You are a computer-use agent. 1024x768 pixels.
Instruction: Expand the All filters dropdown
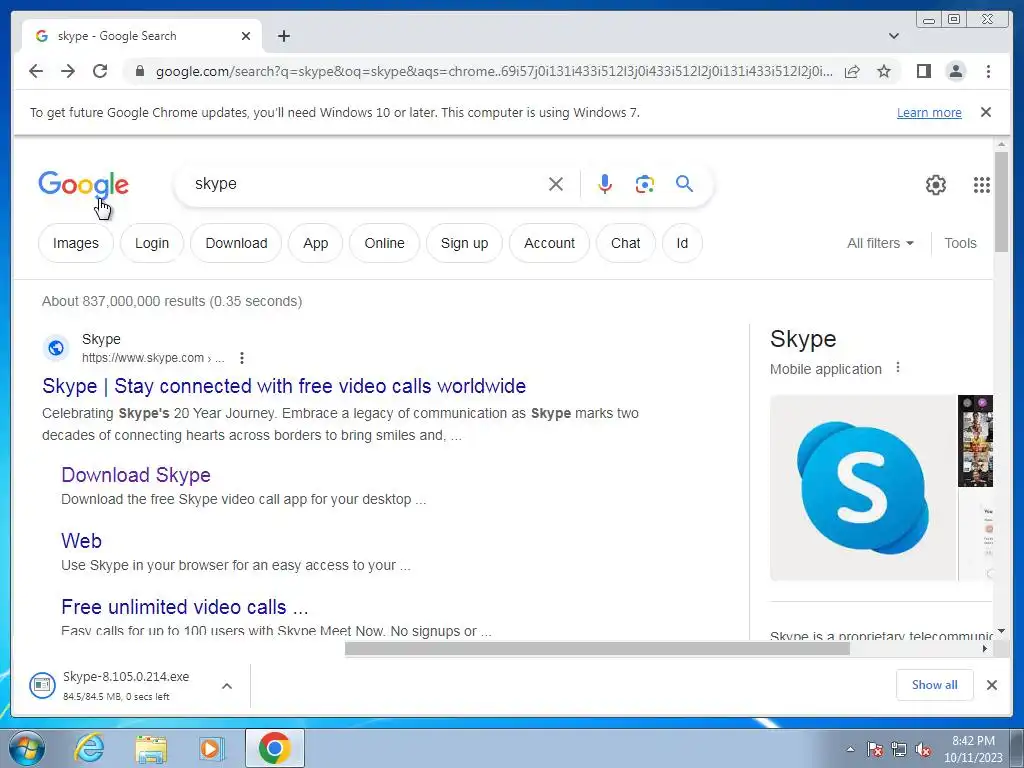pyautogui.click(x=880, y=243)
